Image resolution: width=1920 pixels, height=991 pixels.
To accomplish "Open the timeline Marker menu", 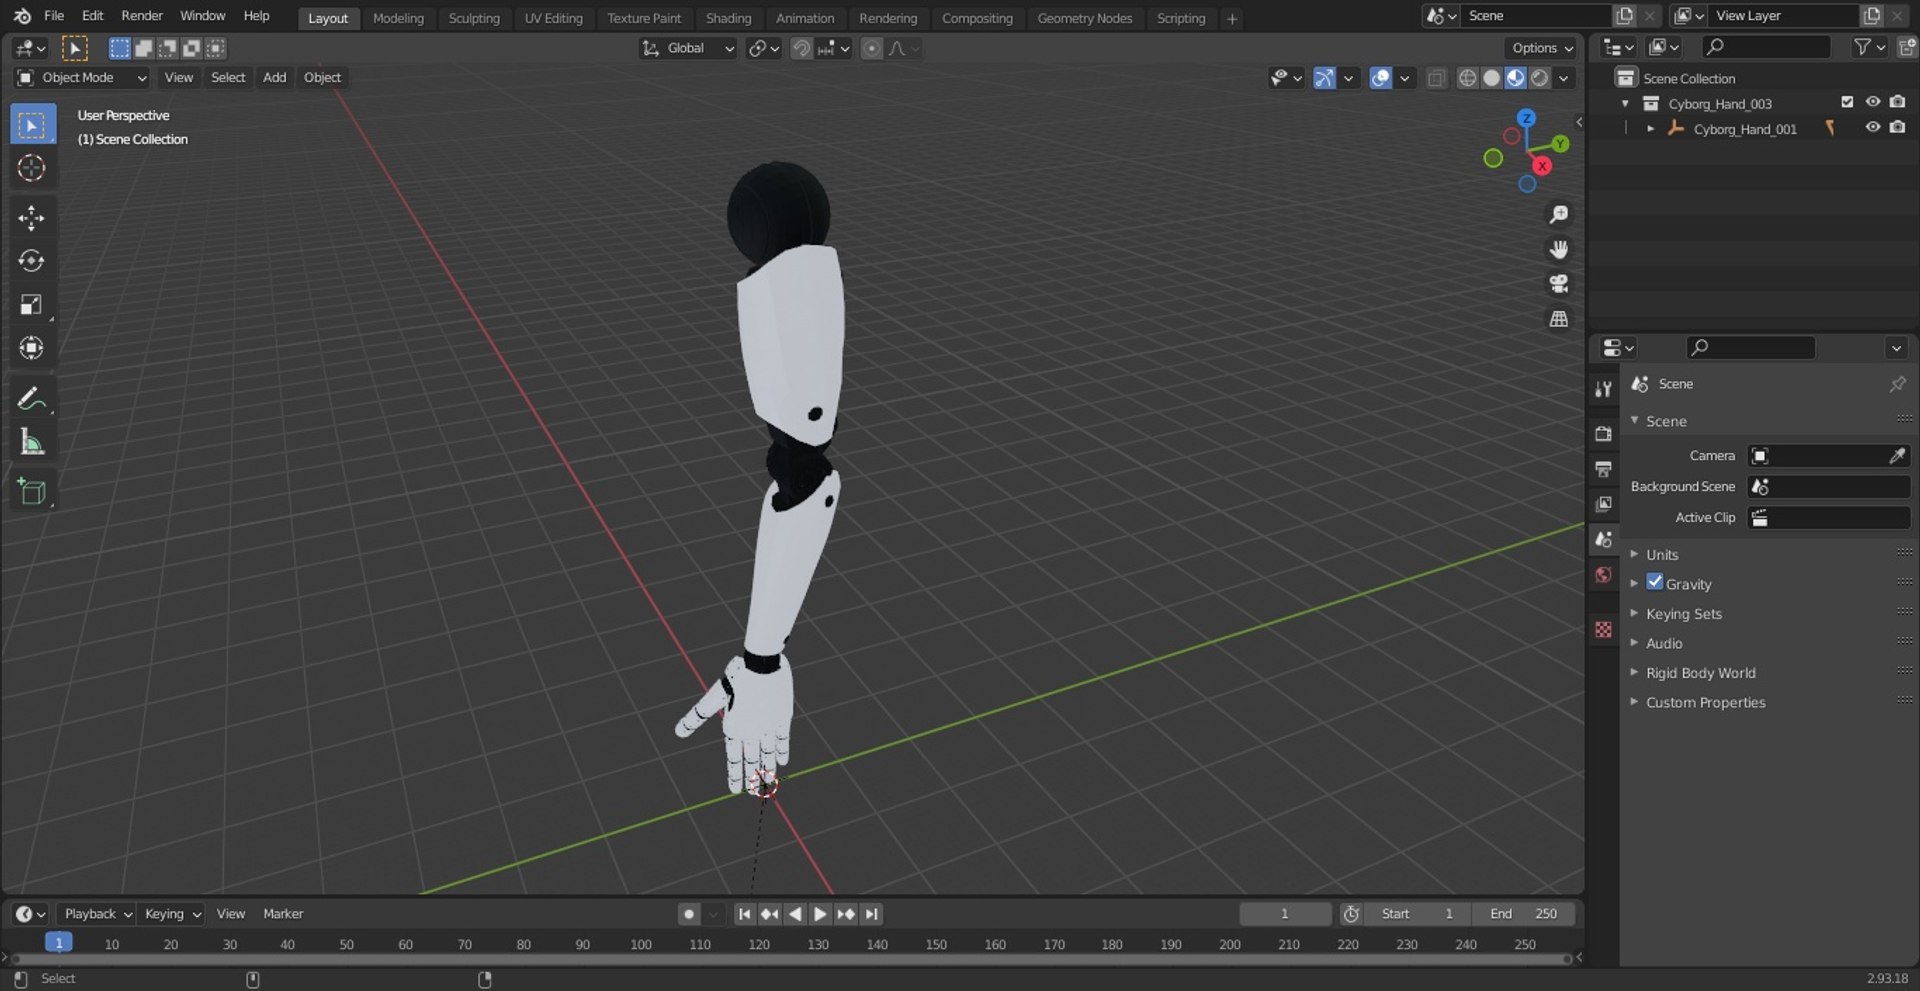I will (x=283, y=914).
